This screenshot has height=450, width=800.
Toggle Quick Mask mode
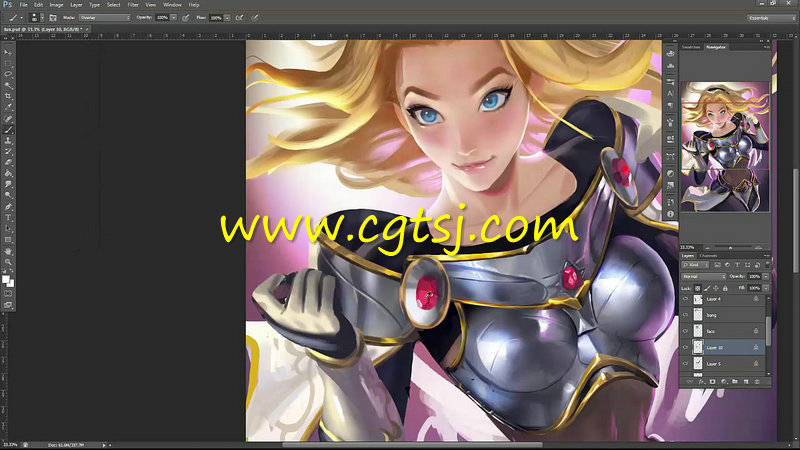[x=8, y=294]
